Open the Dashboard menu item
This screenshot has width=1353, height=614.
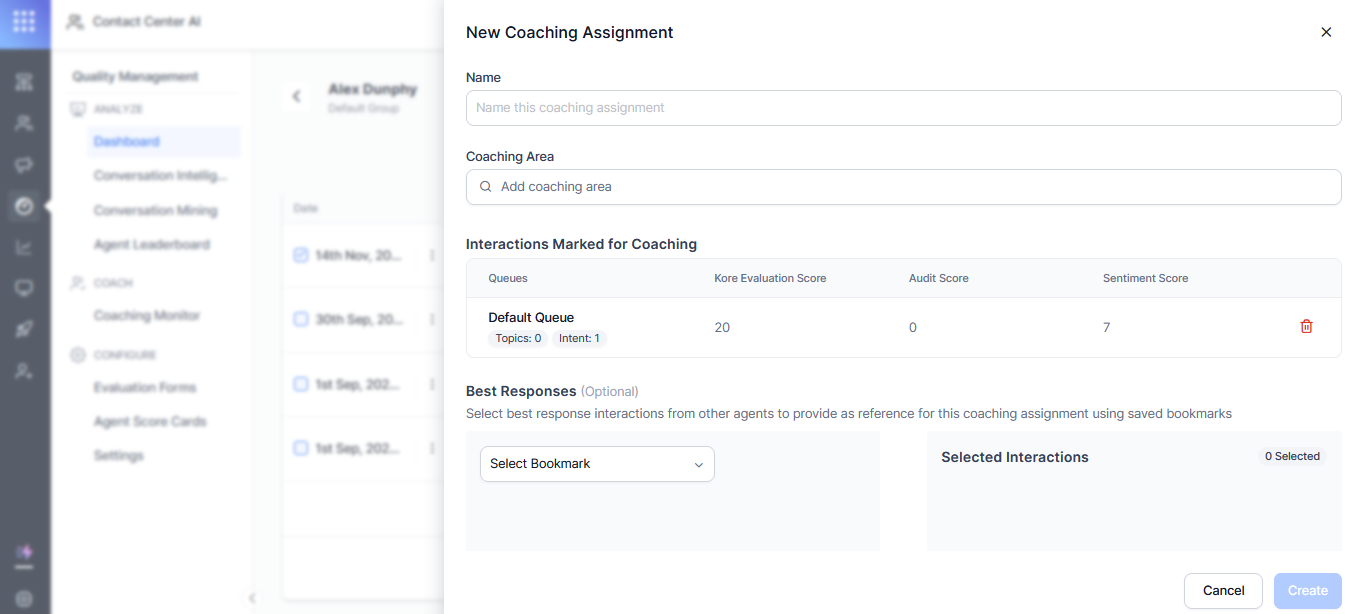point(126,141)
